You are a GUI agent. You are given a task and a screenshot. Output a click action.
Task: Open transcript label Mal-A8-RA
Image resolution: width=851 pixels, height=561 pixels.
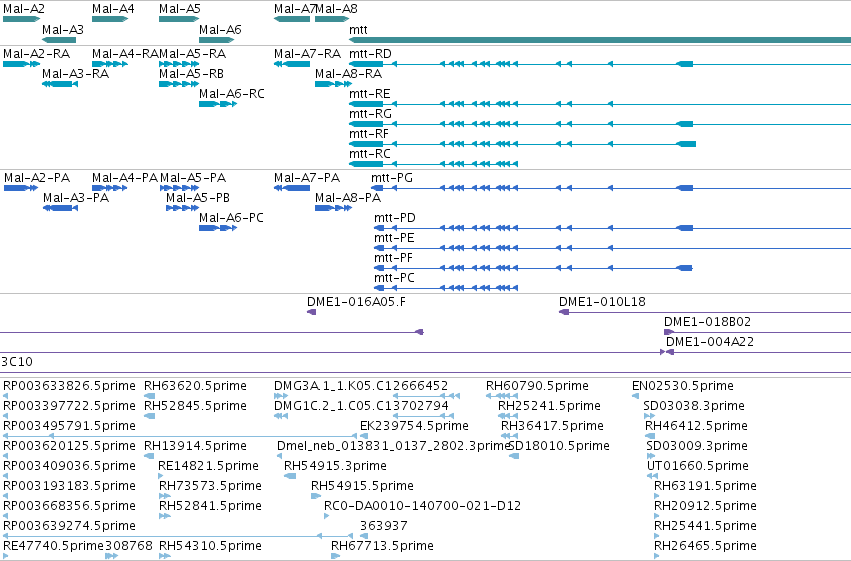[x=348, y=74]
